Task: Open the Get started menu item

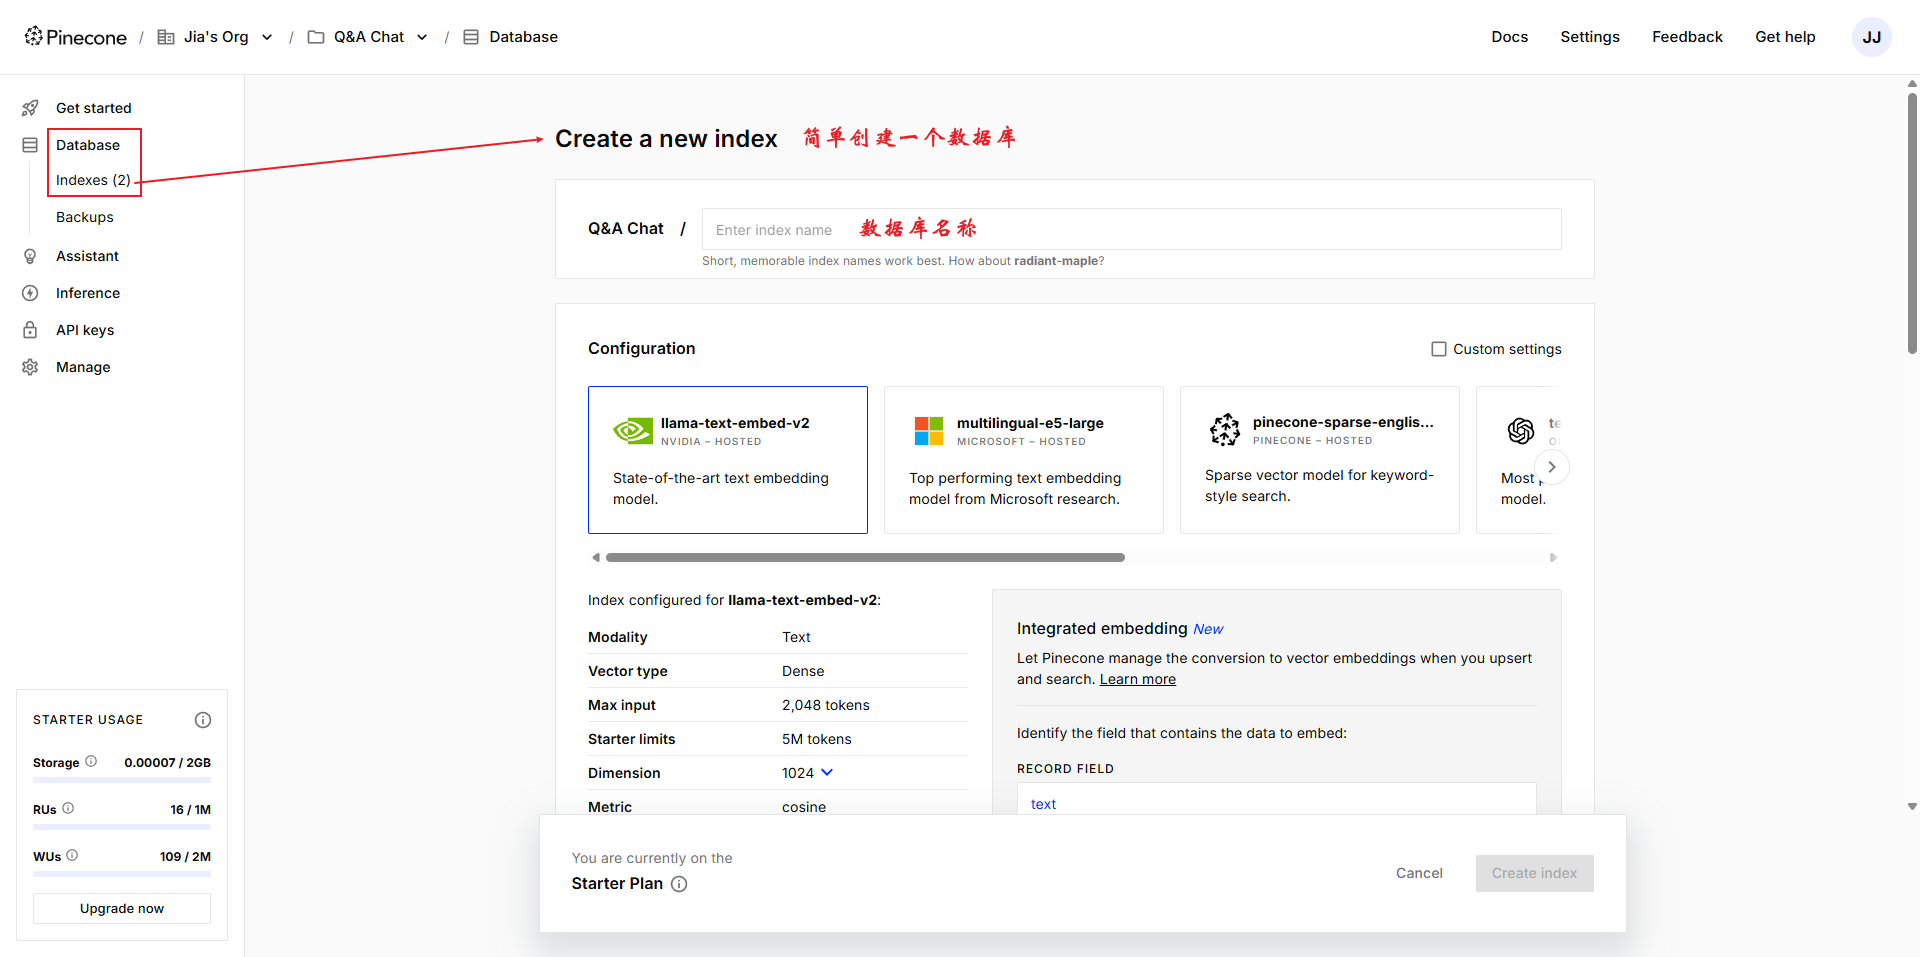Action: [x=94, y=108]
